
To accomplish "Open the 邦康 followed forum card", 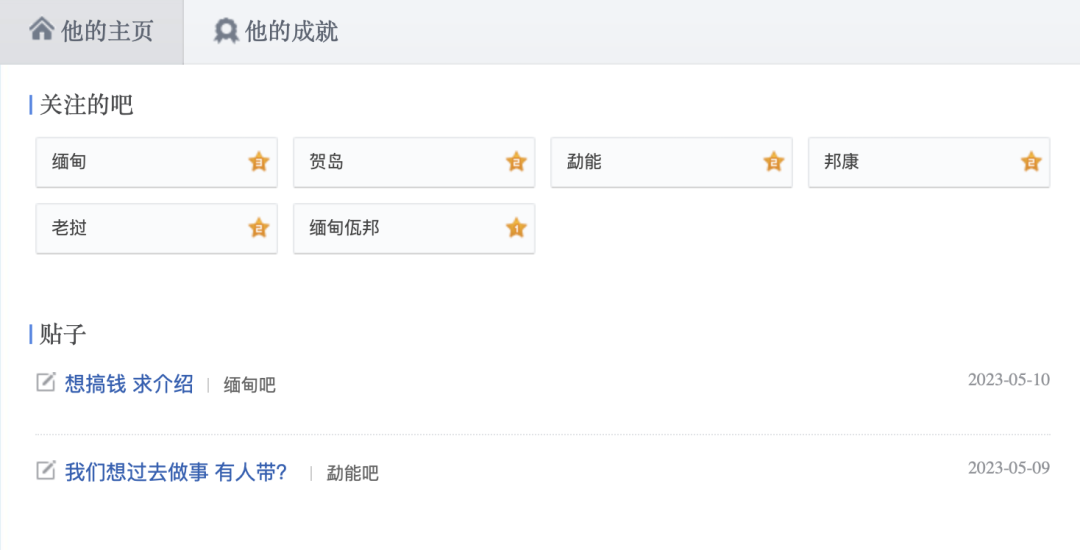I will coord(929,162).
